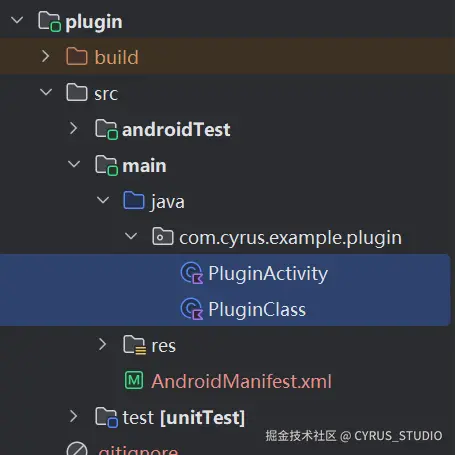Click the AndroidManifest.xml manifest file icon
The width and height of the screenshot is (455, 455).
click(x=134, y=380)
